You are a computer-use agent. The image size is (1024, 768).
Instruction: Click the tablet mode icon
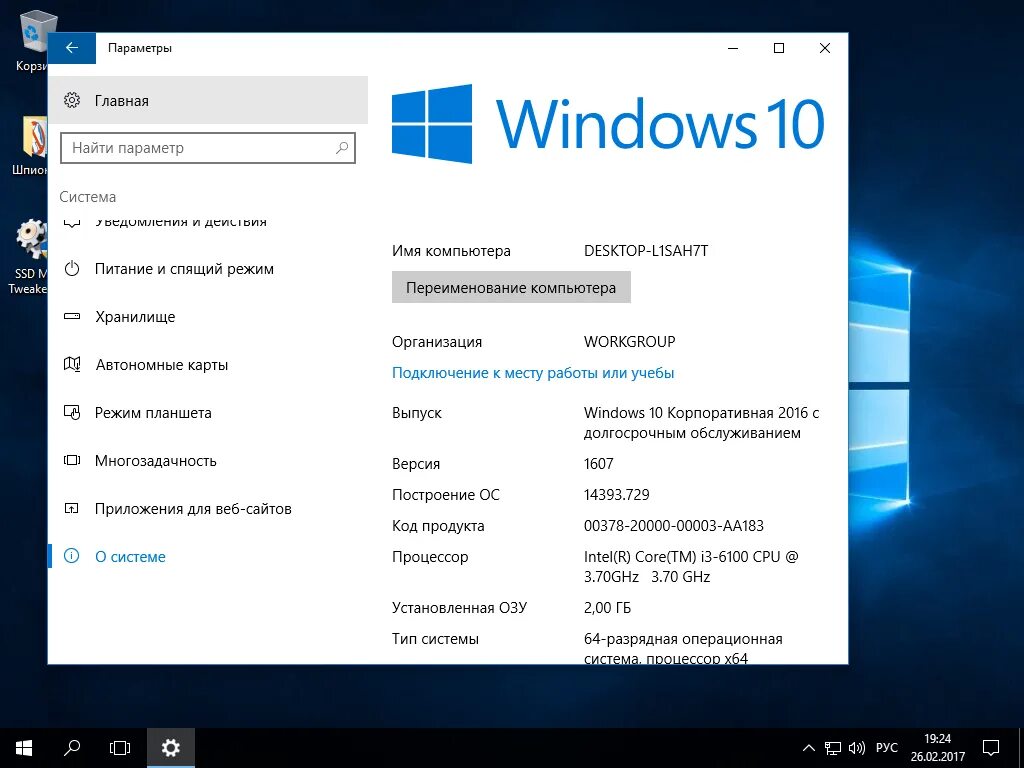tap(72, 413)
